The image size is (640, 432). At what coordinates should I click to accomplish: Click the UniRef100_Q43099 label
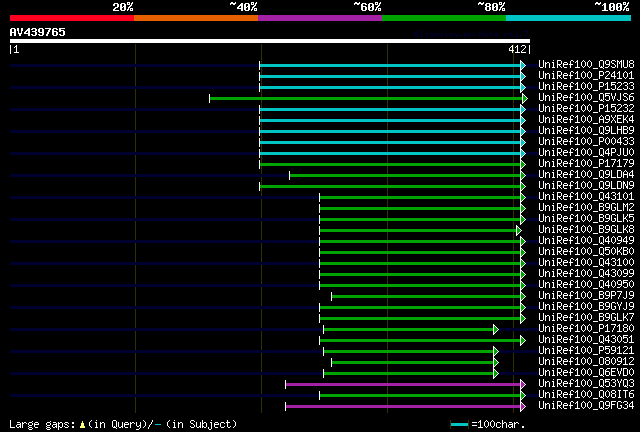(x=586, y=274)
